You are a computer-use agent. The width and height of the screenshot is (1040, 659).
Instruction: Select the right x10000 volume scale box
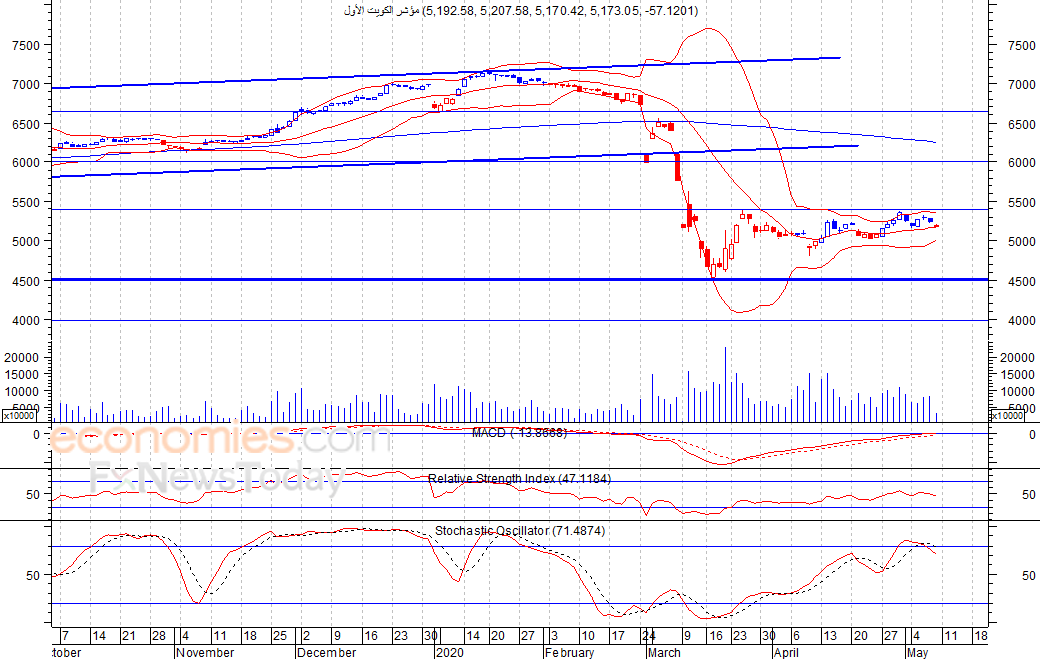[1007, 416]
